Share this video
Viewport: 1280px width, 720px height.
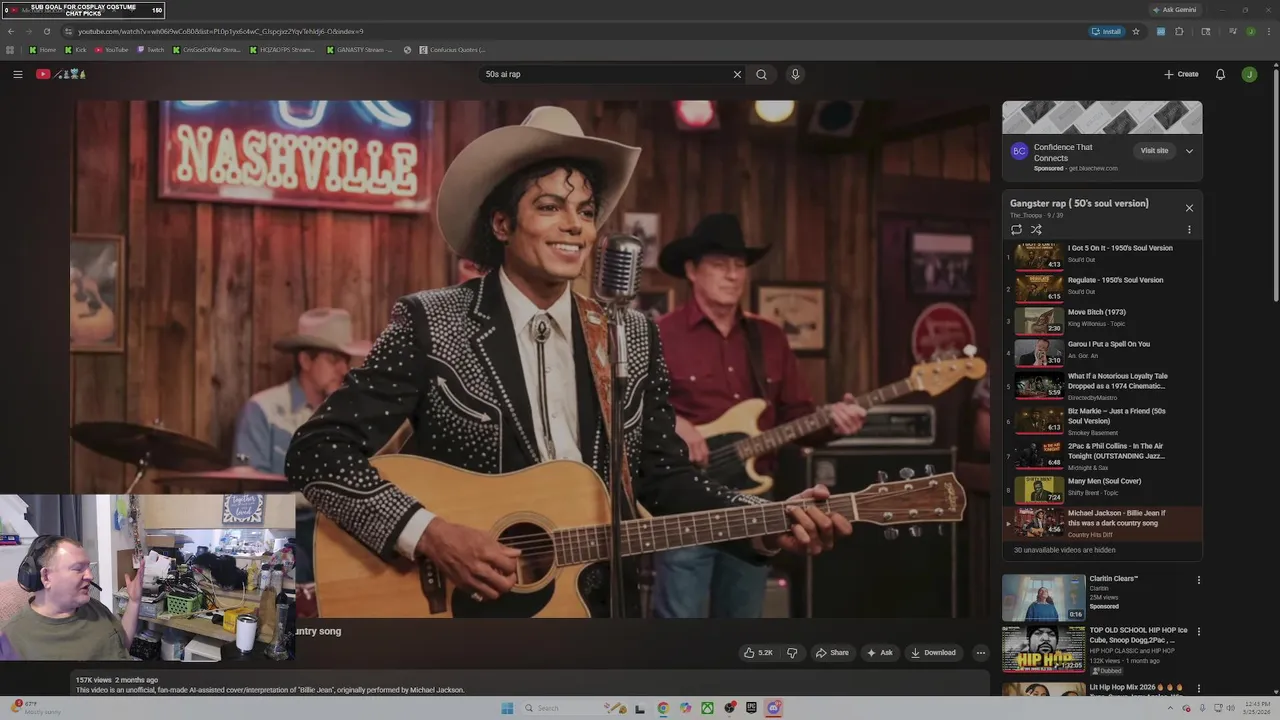(832, 653)
